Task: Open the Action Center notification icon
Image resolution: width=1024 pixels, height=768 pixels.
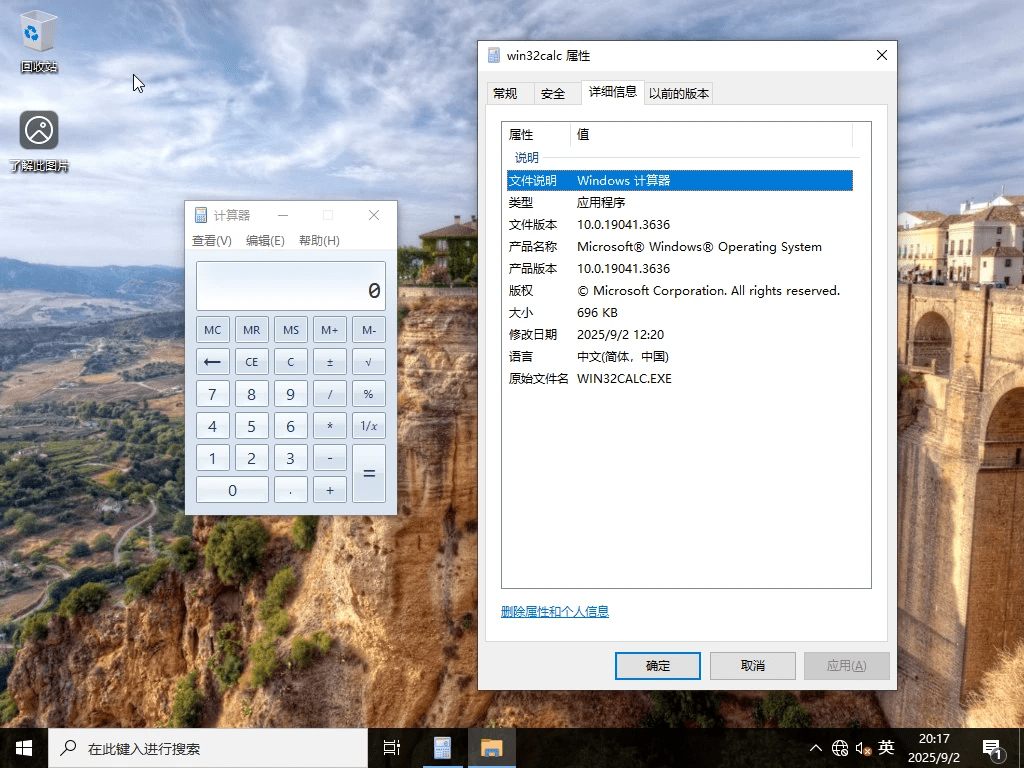Action: coord(991,747)
